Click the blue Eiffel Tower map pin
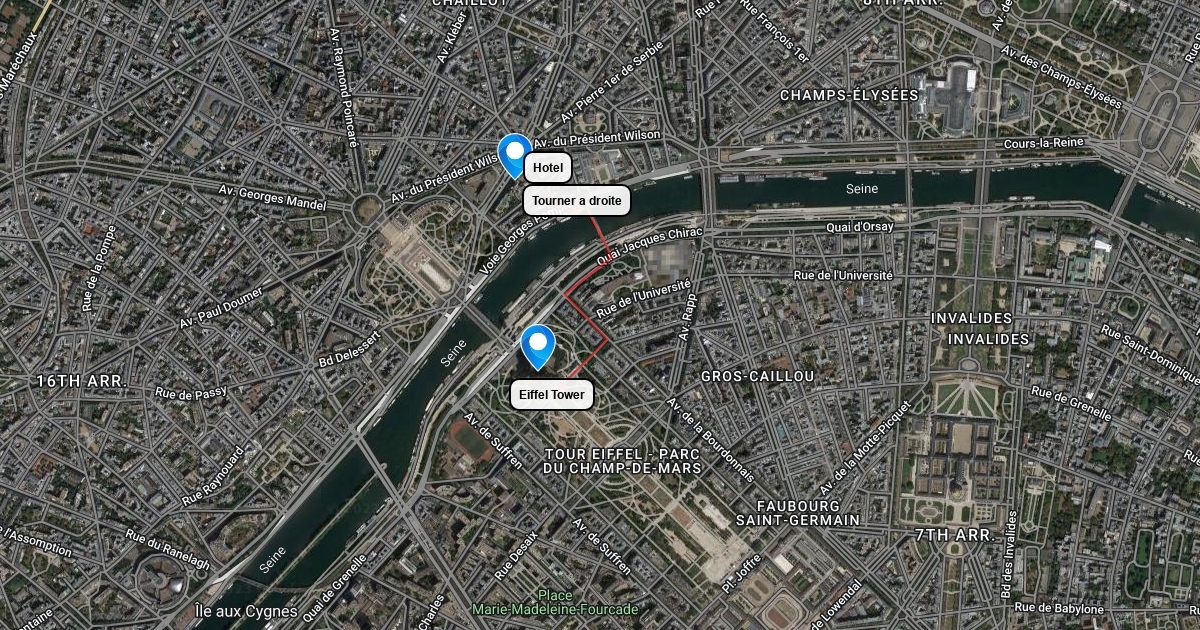This screenshot has height=630, width=1200. click(539, 347)
